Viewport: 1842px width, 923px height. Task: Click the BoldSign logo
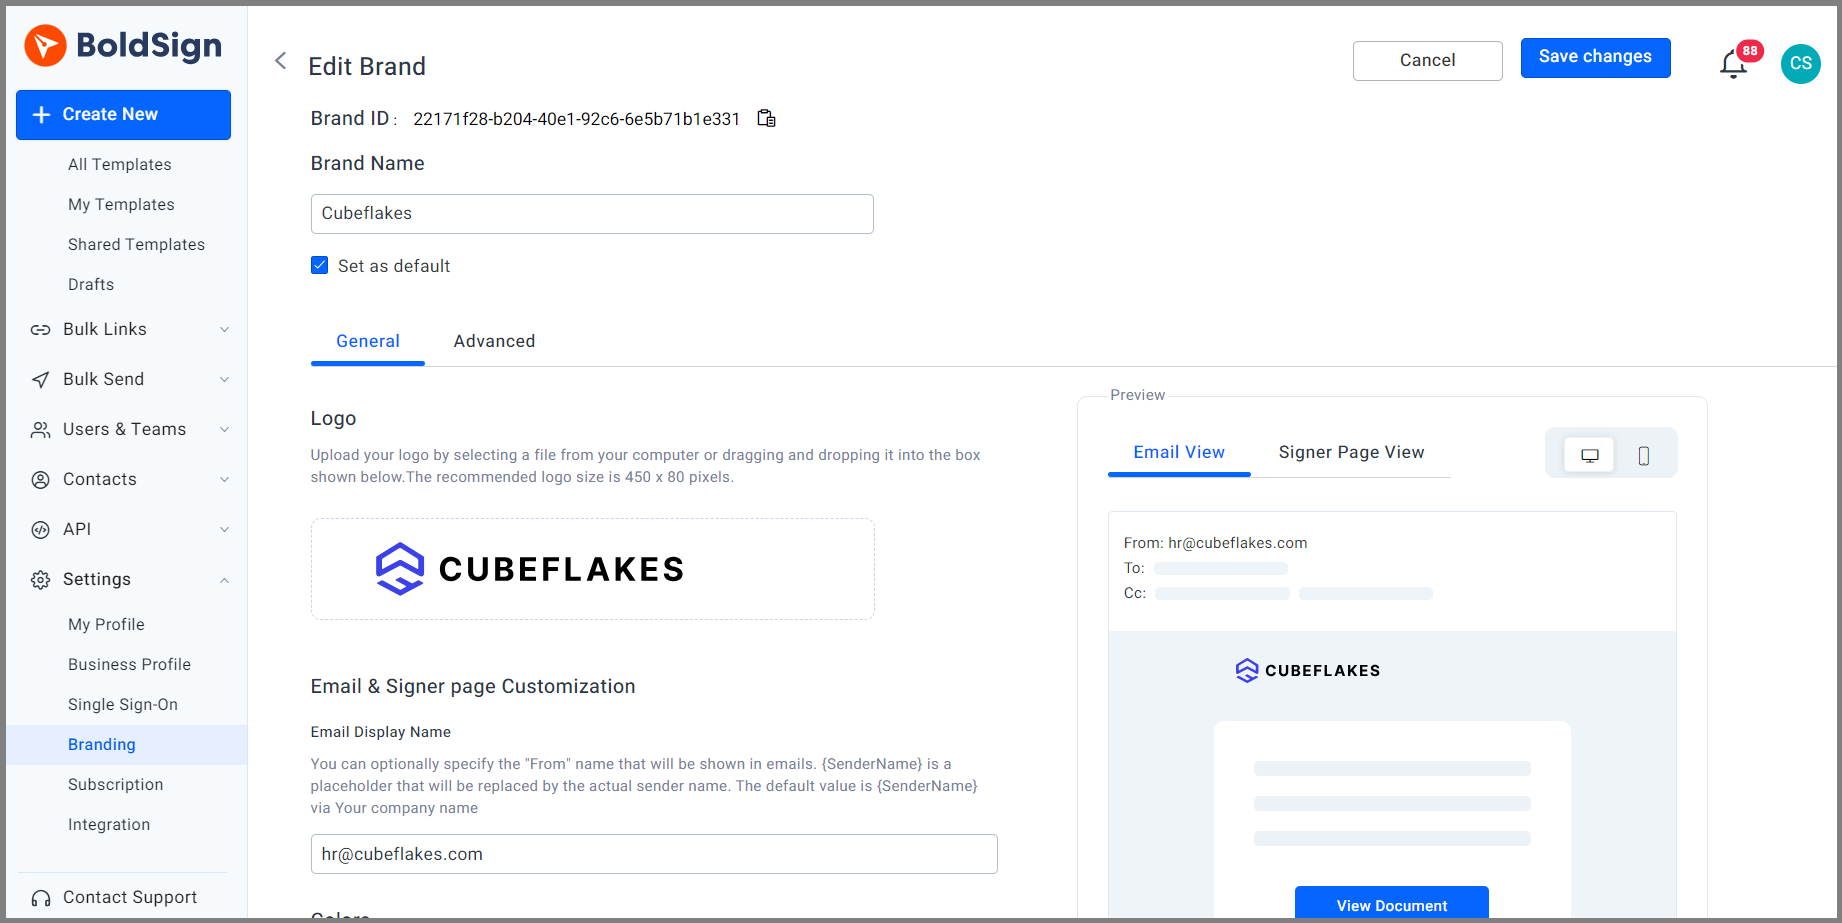click(123, 46)
